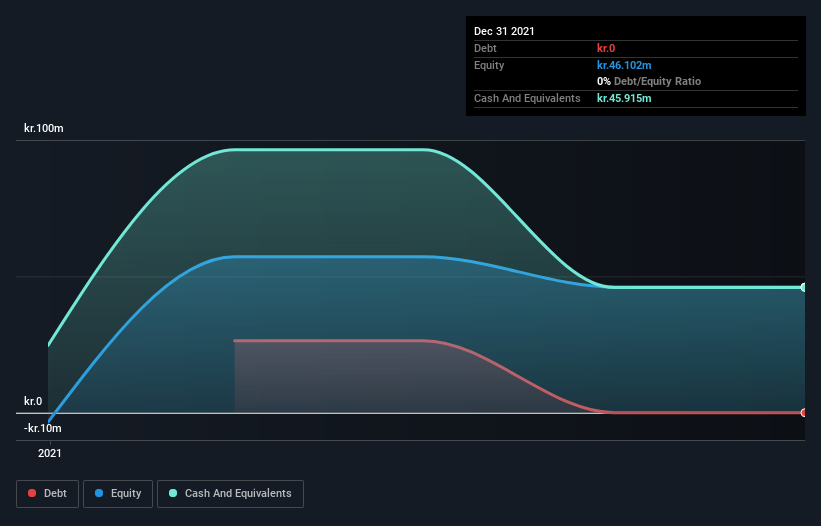
Task: Click the 2021 x-axis label
Action: (x=50, y=453)
